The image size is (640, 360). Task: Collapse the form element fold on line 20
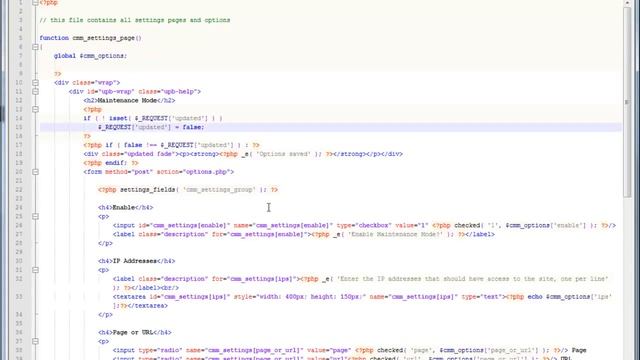36,172
